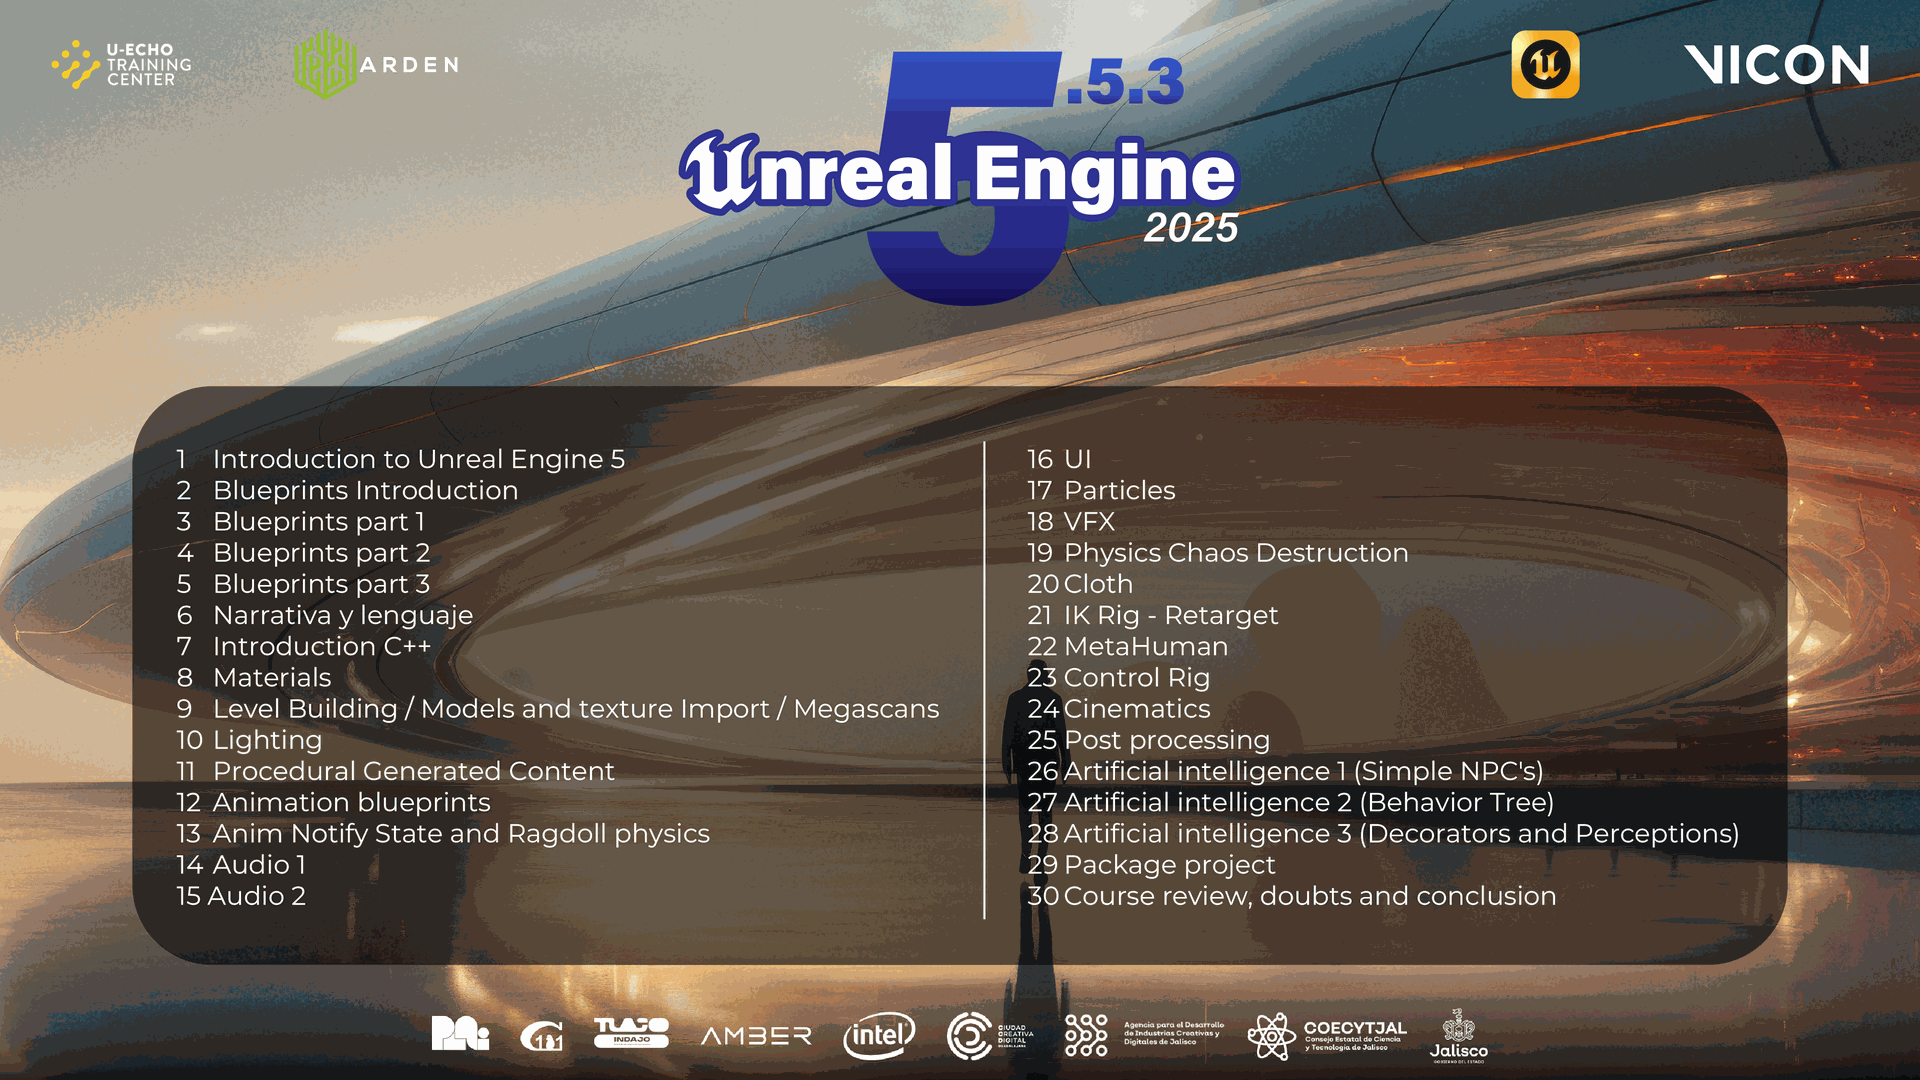1920x1080 pixels.
Task: Select 'Audio 1' lesson
Action: point(241,864)
